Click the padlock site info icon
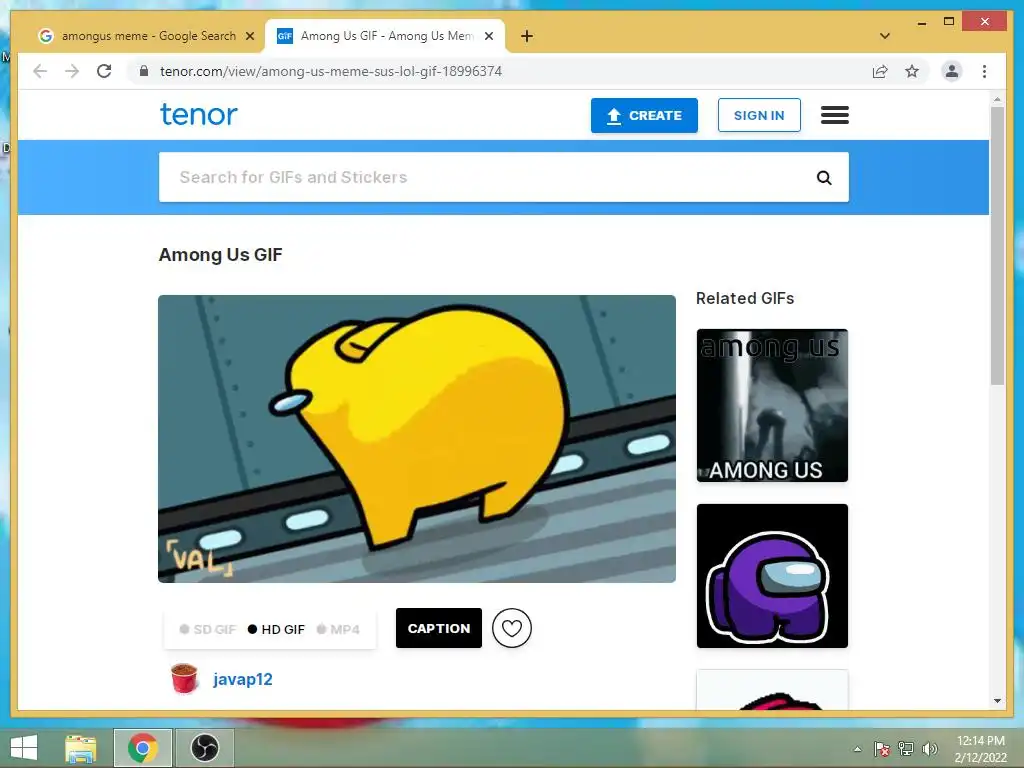The height and width of the screenshot is (768, 1024). pyautogui.click(x=144, y=71)
